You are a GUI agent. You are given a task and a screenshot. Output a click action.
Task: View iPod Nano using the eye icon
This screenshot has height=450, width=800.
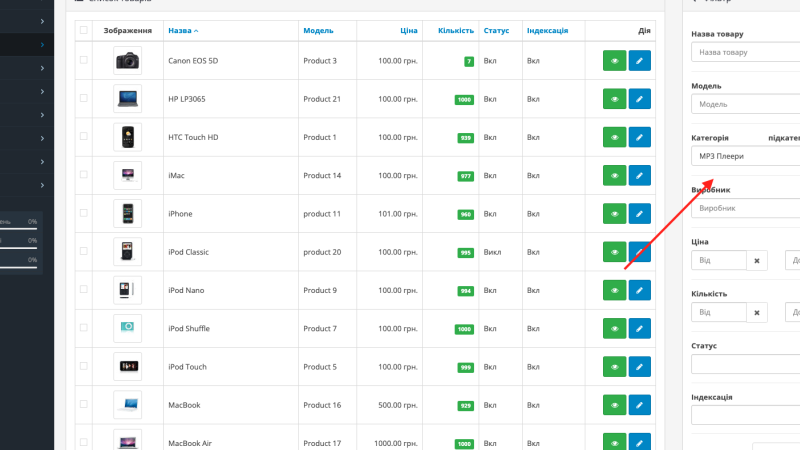tap(614, 290)
